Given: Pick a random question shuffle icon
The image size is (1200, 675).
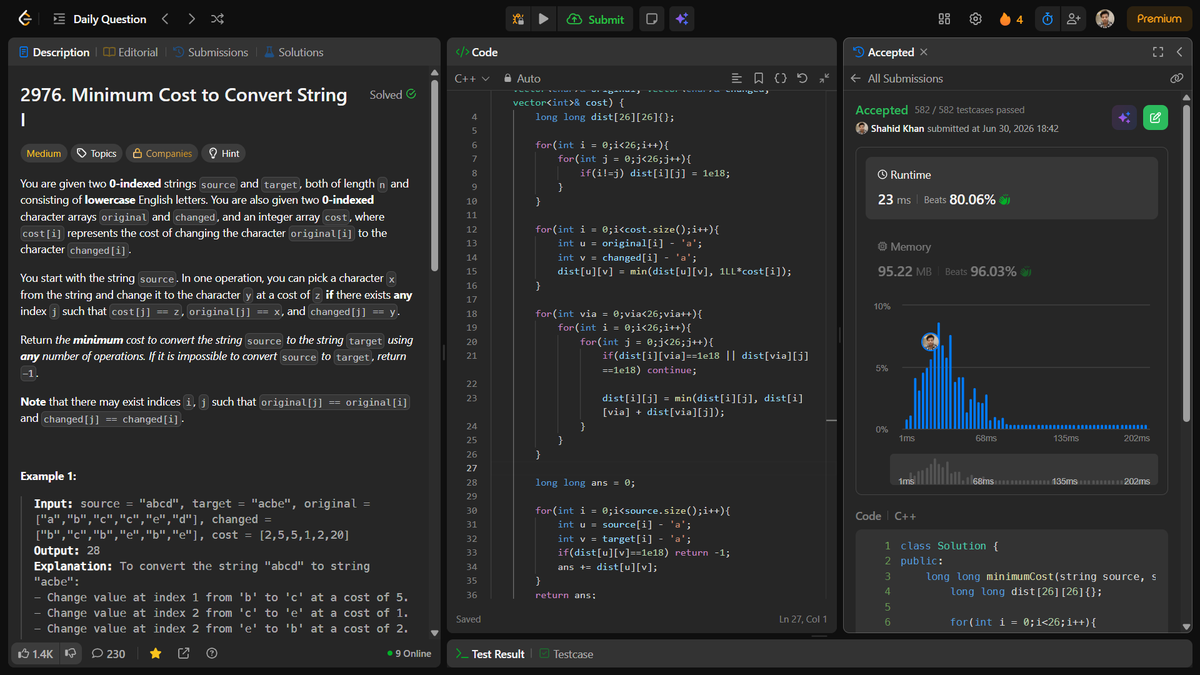Looking at the screenshot, I should click(x=218, y=19).
